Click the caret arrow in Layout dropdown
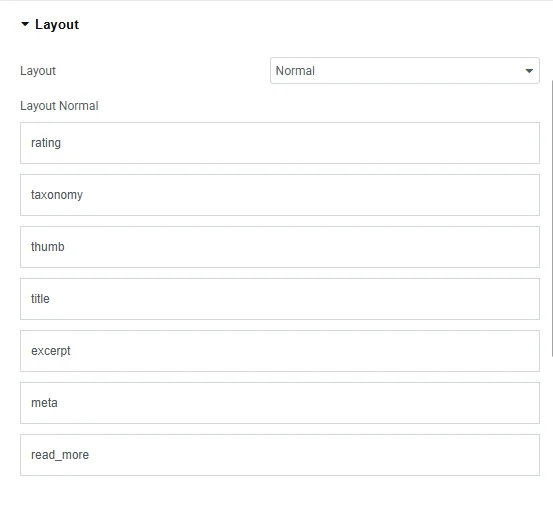The image size is (553, 510). pos(529,71)
